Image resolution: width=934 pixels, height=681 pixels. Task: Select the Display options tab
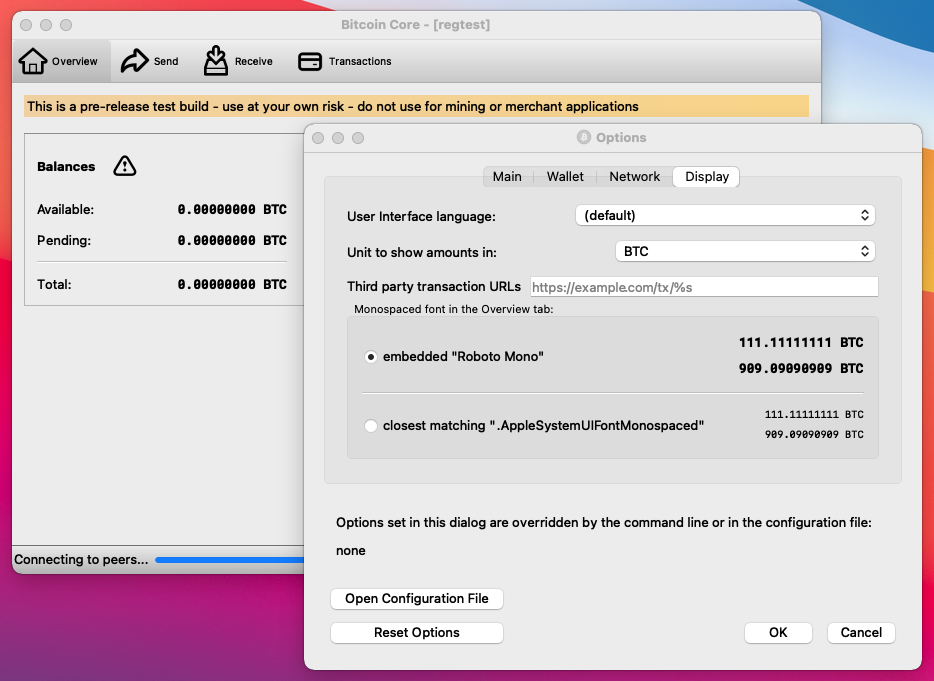706,176
